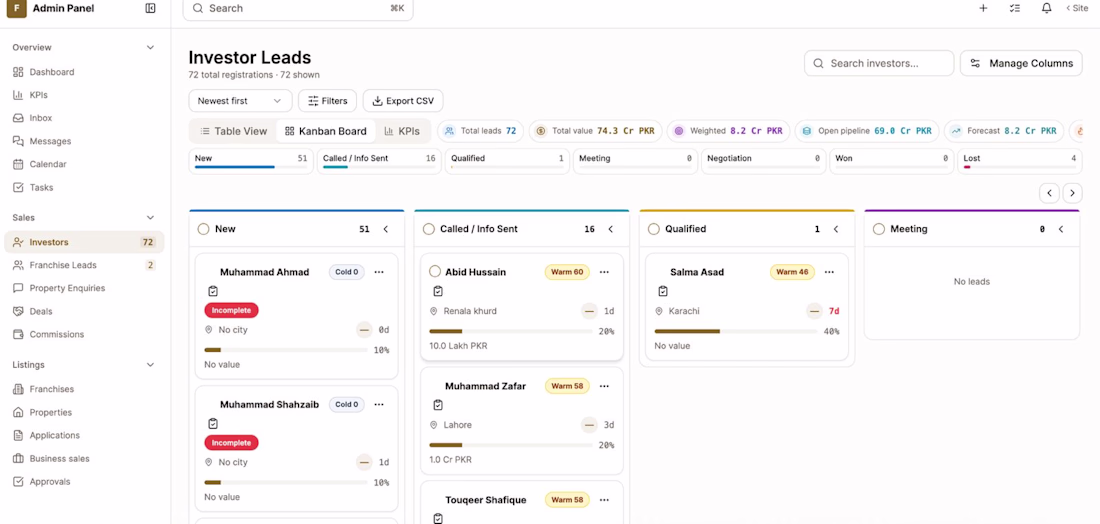The image size is (1100, 524).
Task: Open the Newest first sort dropdown
Action: [240, 101]
